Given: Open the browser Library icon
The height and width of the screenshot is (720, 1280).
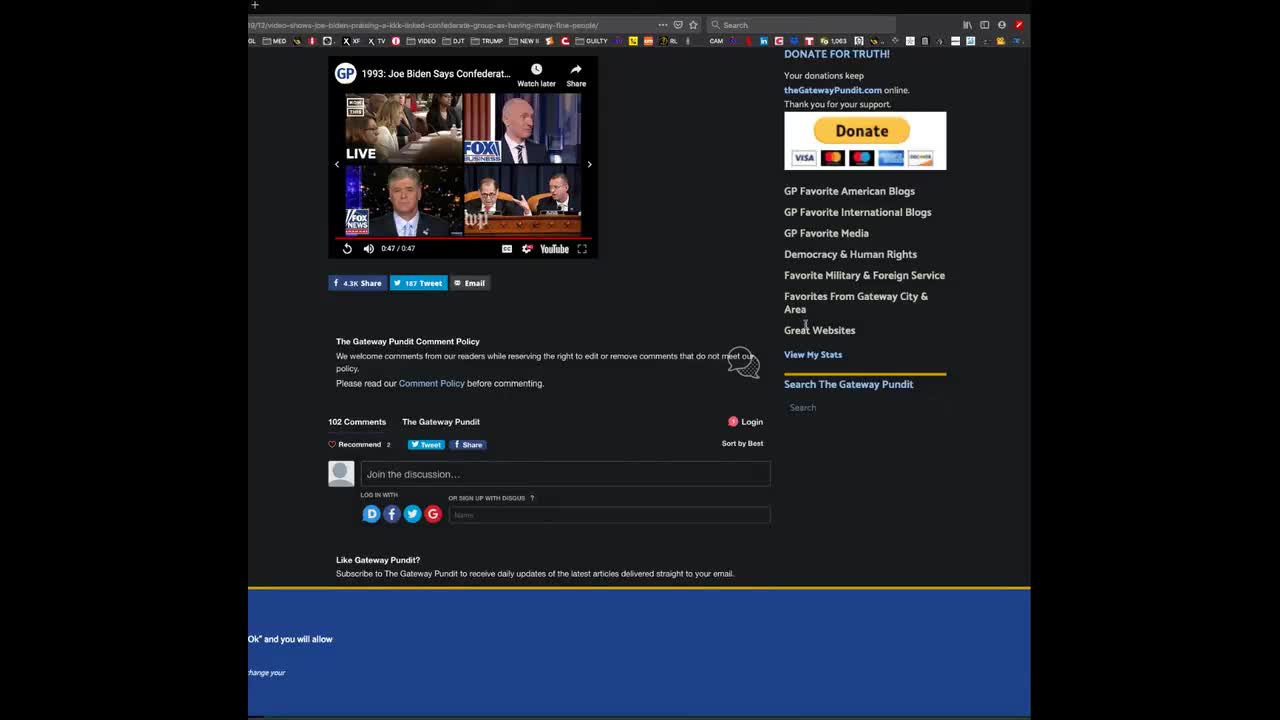Looking at the screenshot, I should tap(967, 25).
